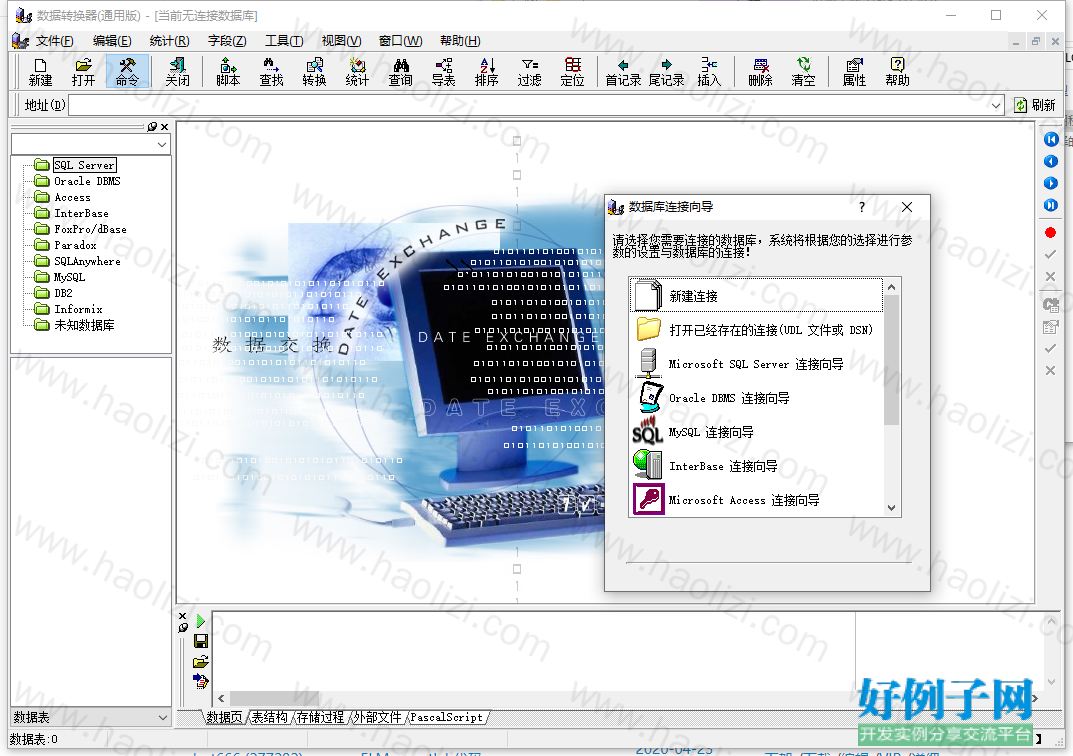Select 未知数据库 tree node
Image resolution: width=1073 pixels, height=756 pixels.
pyautogui.click(x=83, y=325)
